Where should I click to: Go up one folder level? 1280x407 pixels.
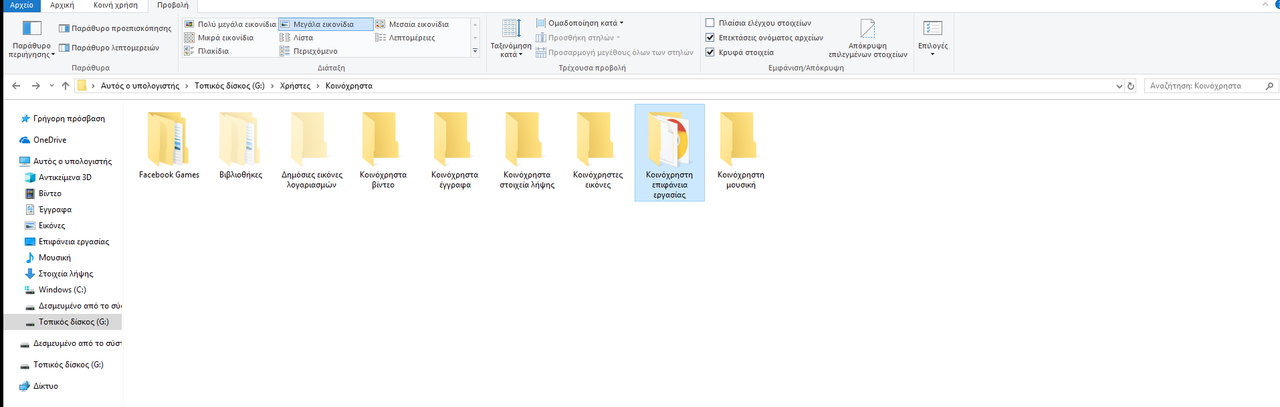[65, 86]
